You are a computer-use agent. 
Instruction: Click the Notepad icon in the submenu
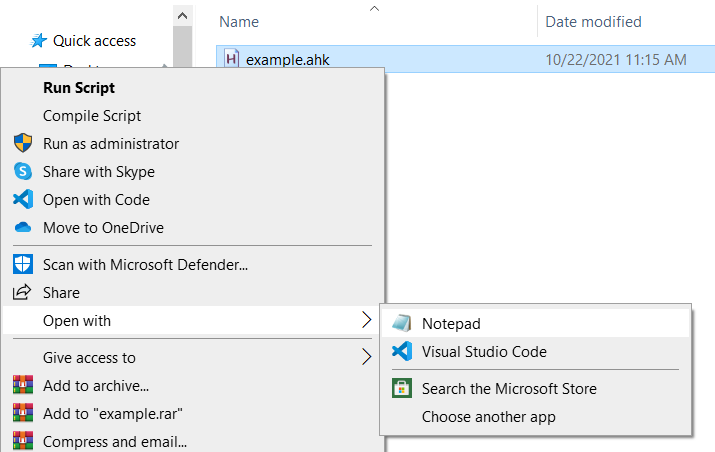click(402, 323)
